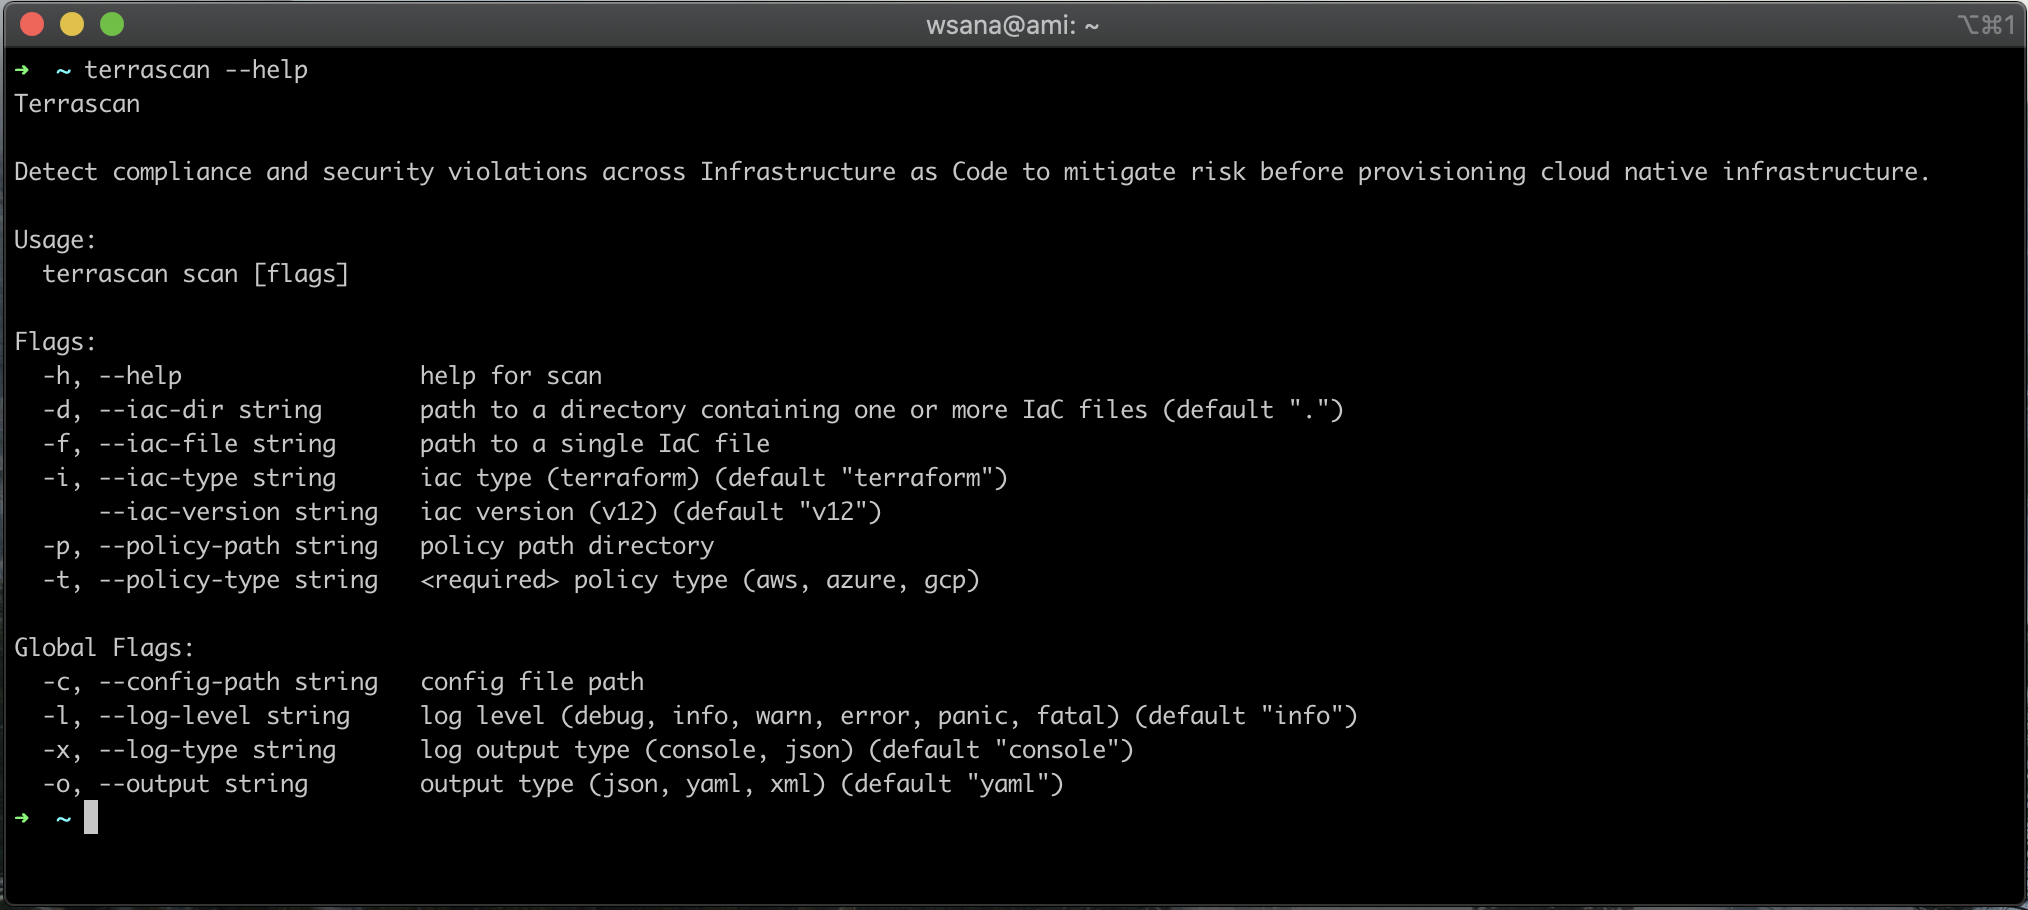The width and height of the screenshot is (2028, 910).
Task: Click the red close window button
Action: click(x=32, y=24)
